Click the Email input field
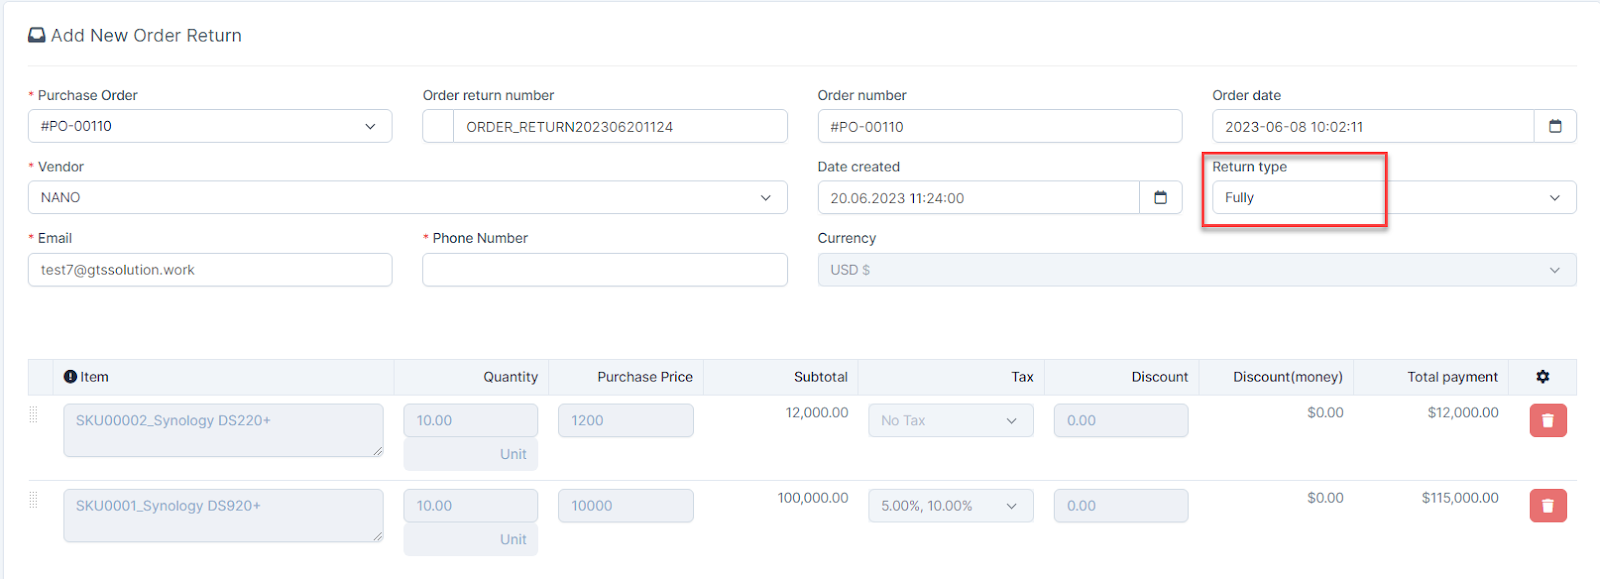Image resolution: width=1600 pixels, height=579 pixels. (210, 270)
